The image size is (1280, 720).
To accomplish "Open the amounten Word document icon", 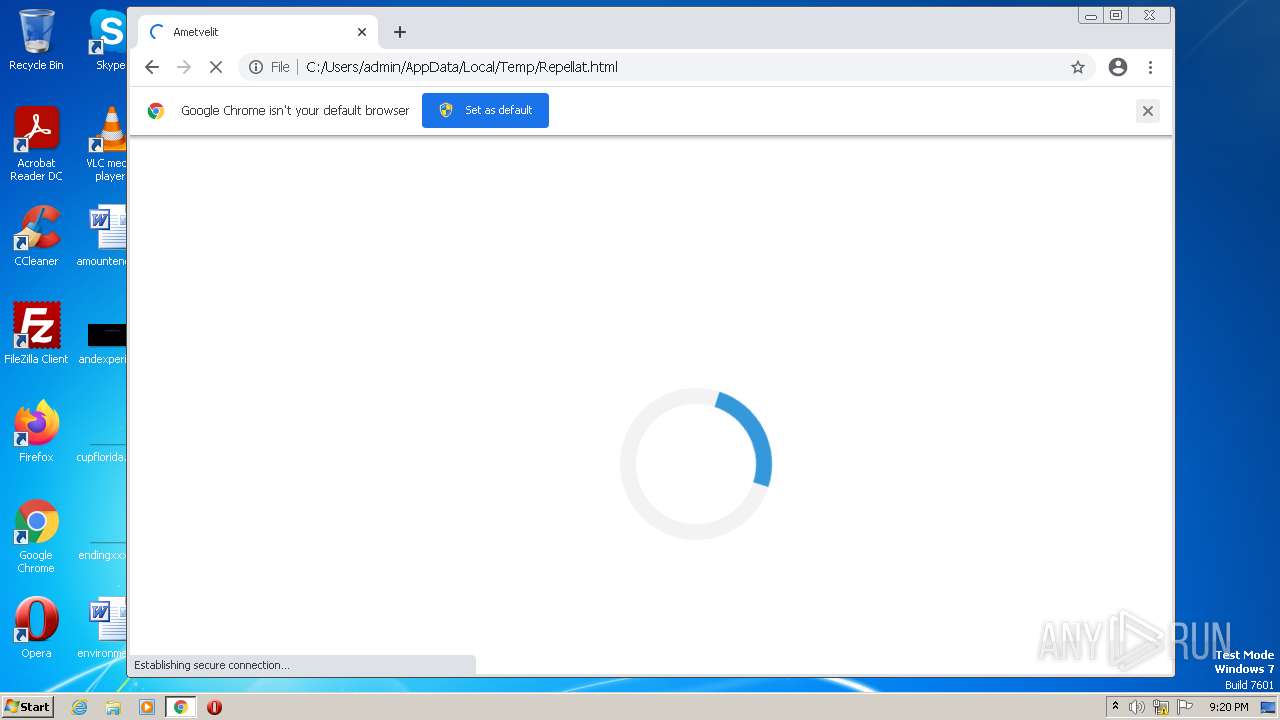I will tap(104, 236).
